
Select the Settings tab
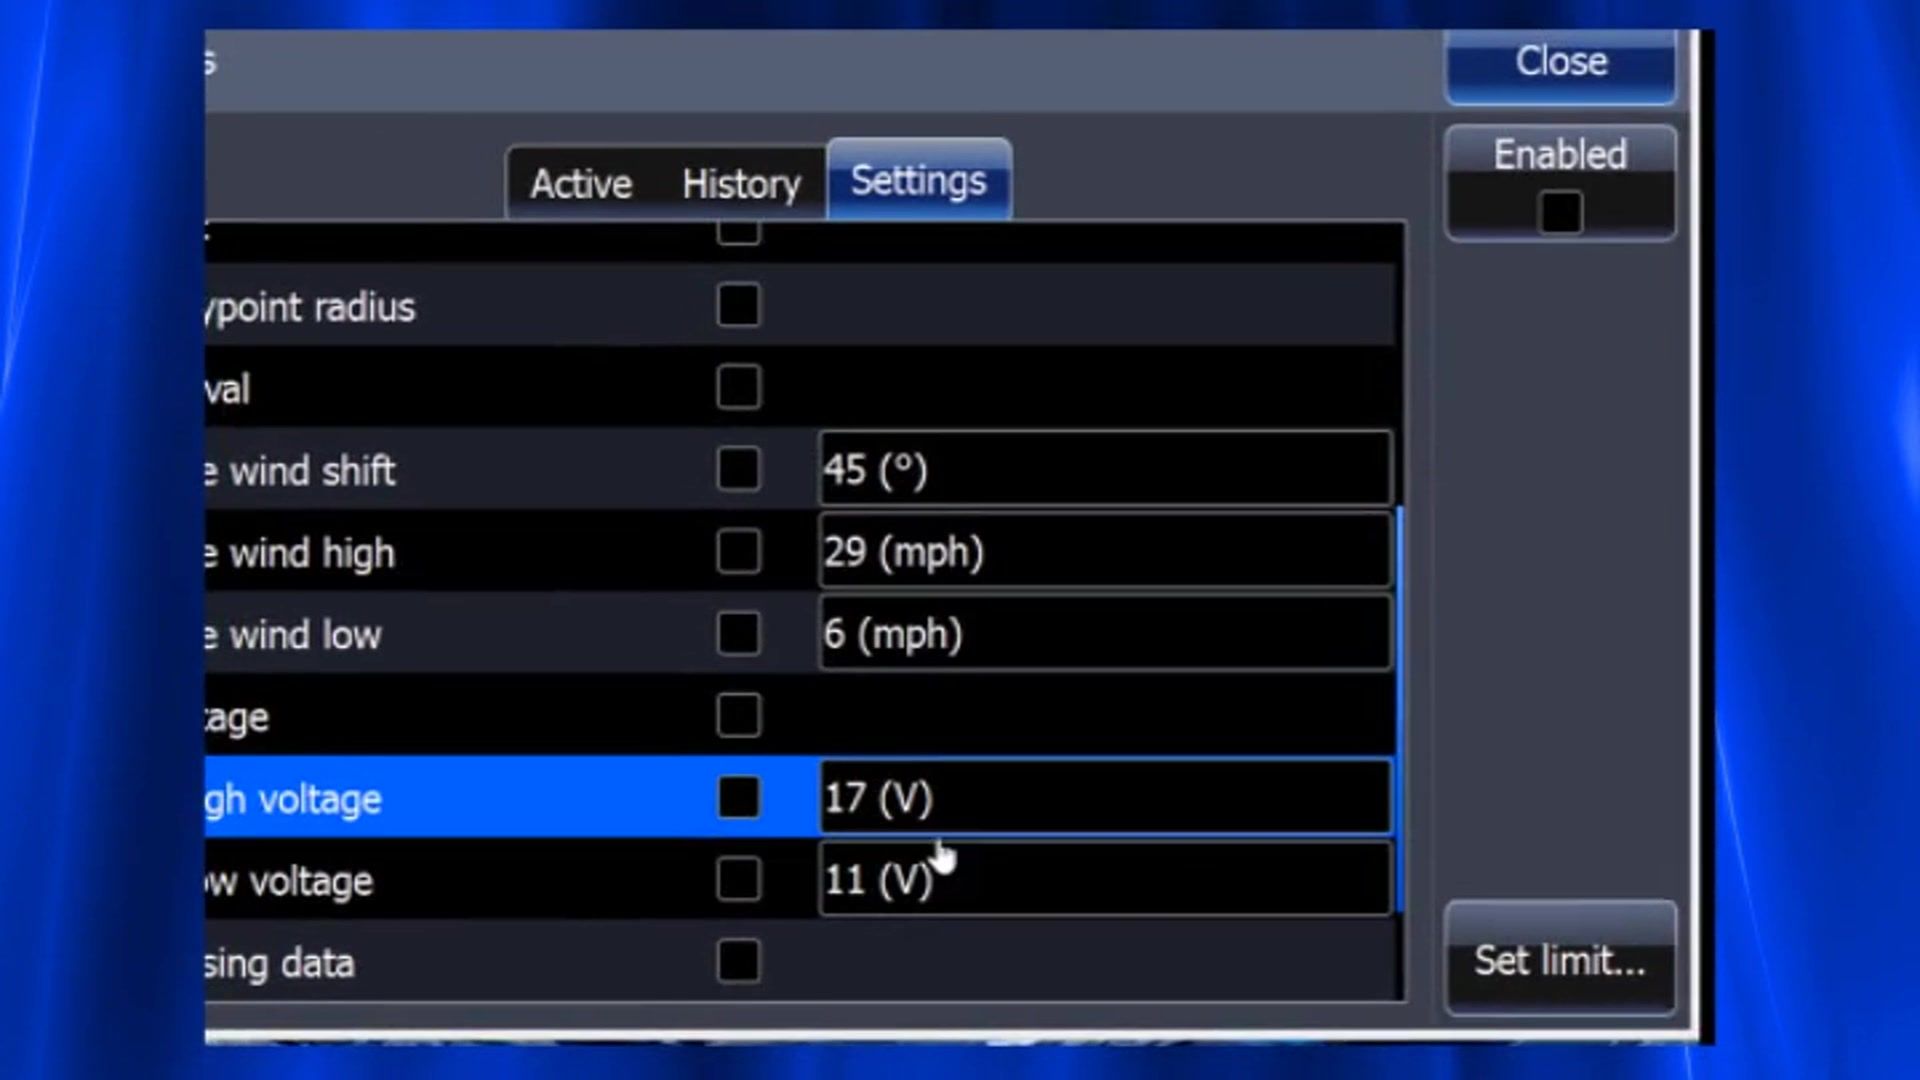[918, 181]
